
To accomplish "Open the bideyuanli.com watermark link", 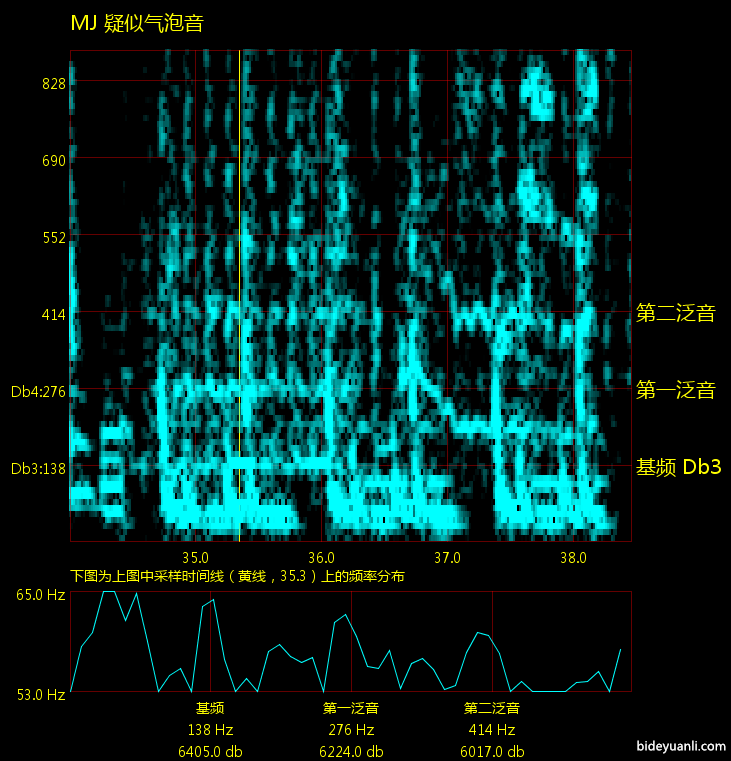I will (680, 747).
